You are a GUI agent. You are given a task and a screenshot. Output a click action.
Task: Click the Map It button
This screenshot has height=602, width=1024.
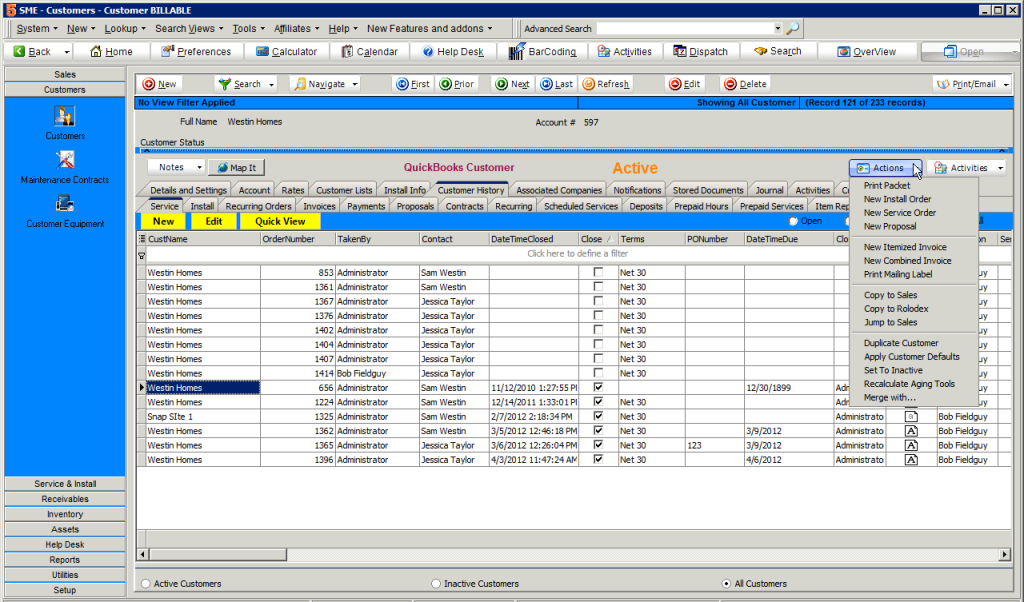tap(236, 168)
